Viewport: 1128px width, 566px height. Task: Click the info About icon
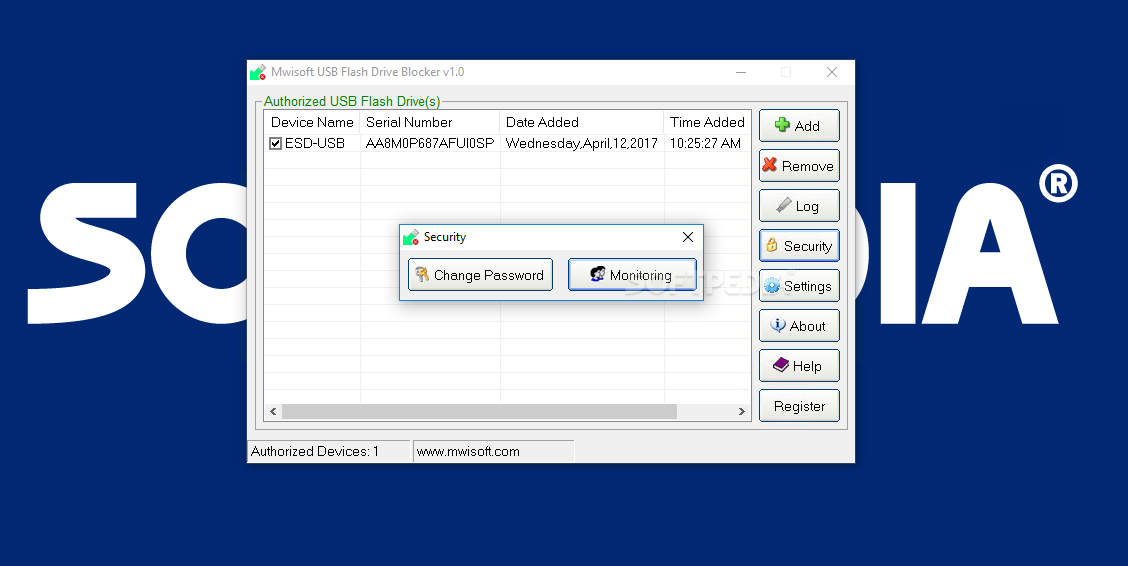(x=778, y=325)
